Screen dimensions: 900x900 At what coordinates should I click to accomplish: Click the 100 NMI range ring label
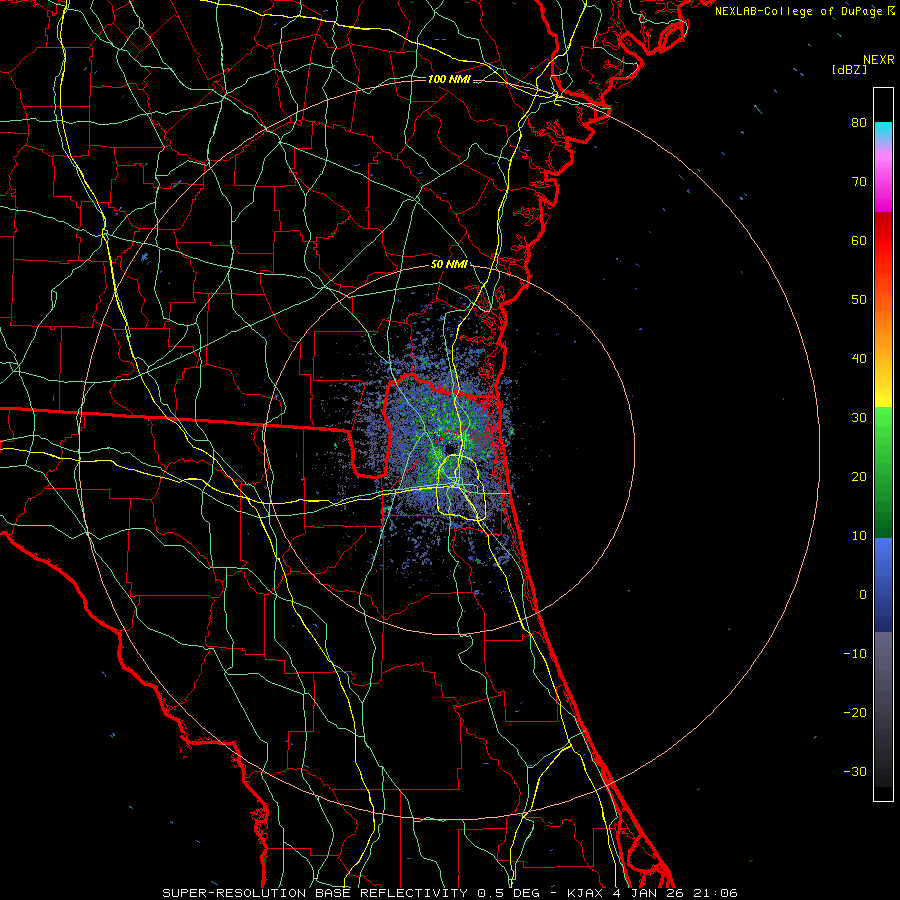[x=449, y=79]
